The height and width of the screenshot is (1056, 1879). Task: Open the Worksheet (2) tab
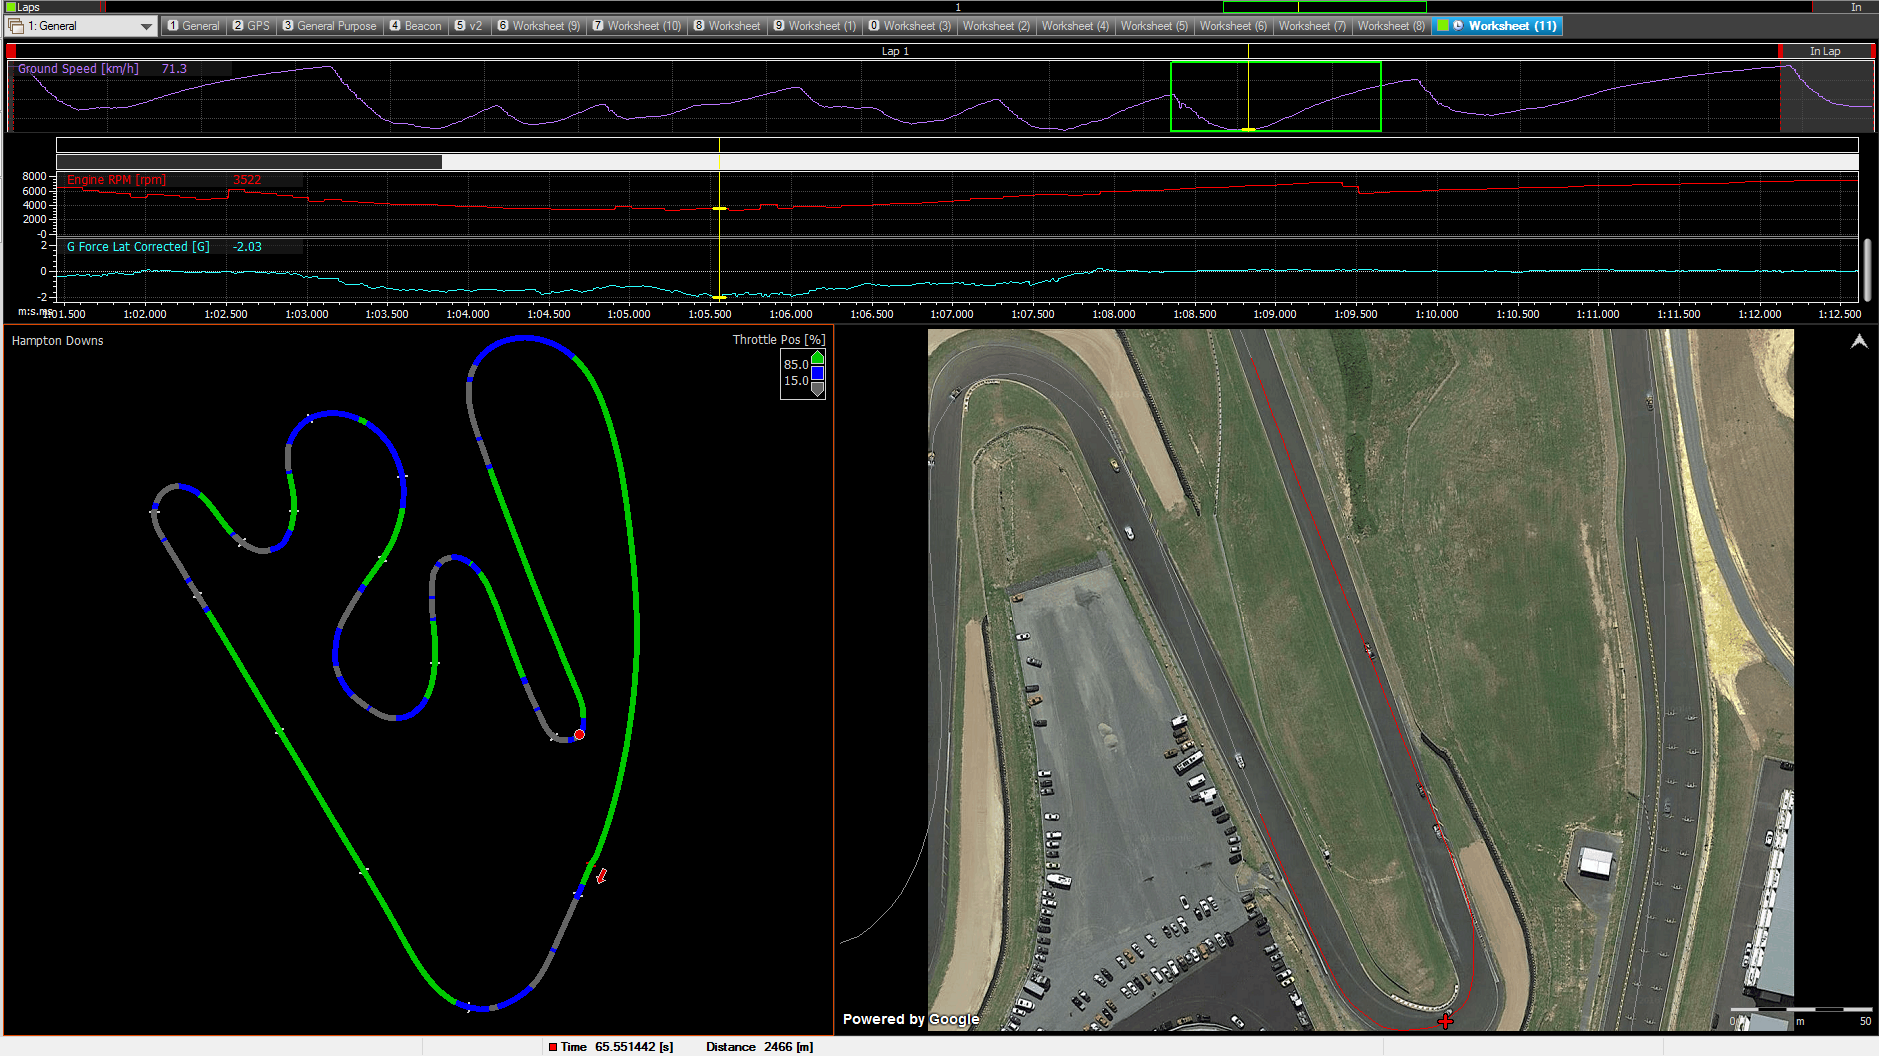pyautogui.click(x=996, y=26)
